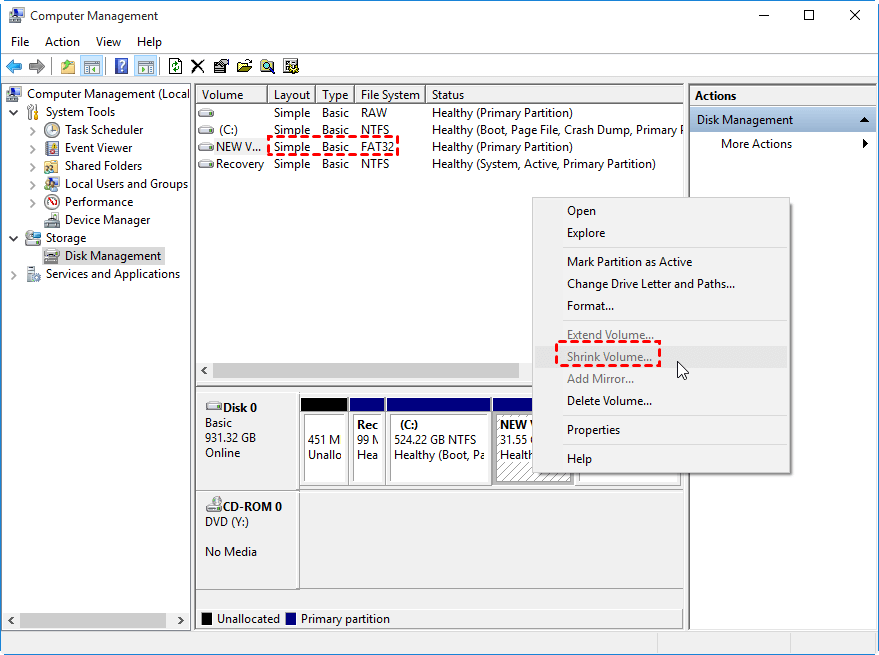
Task: Sort by the Type column header
Action: point(335,95)
